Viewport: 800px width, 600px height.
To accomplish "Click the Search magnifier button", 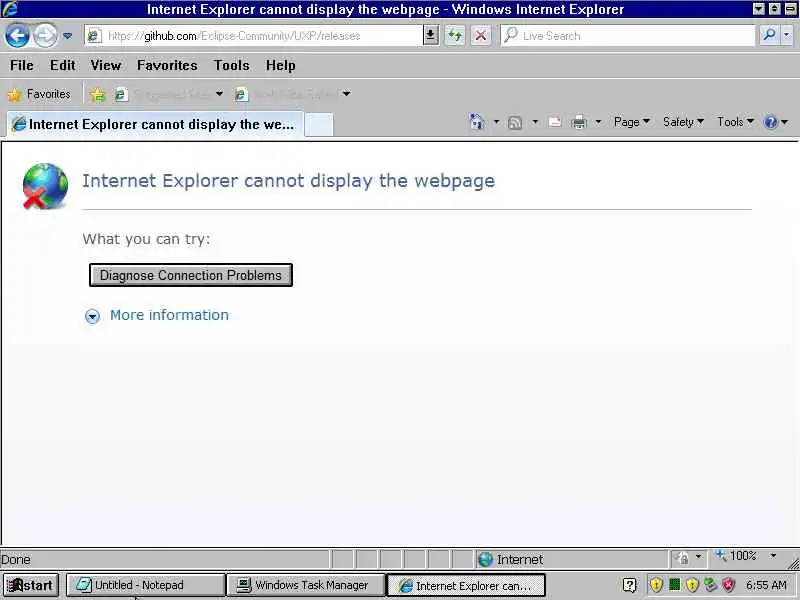I will pyautogui.click(x=769, y=36).
